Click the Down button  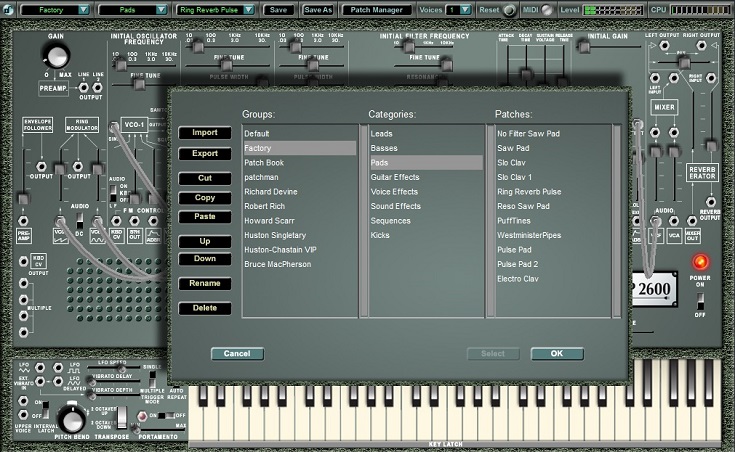tap(205, 259)
